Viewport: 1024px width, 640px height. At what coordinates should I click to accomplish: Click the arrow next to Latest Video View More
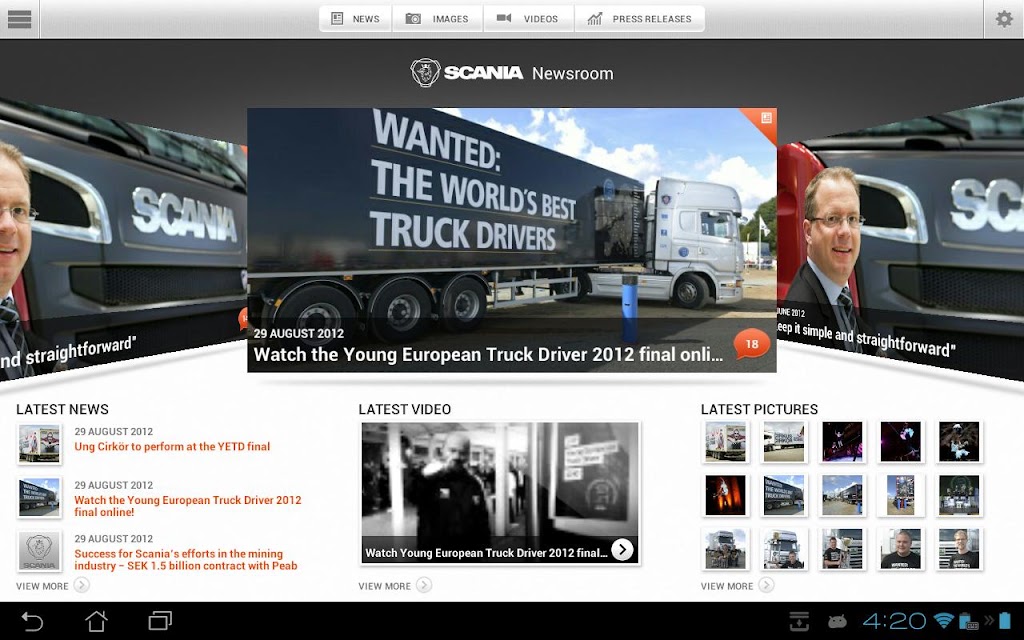[424, 585]
